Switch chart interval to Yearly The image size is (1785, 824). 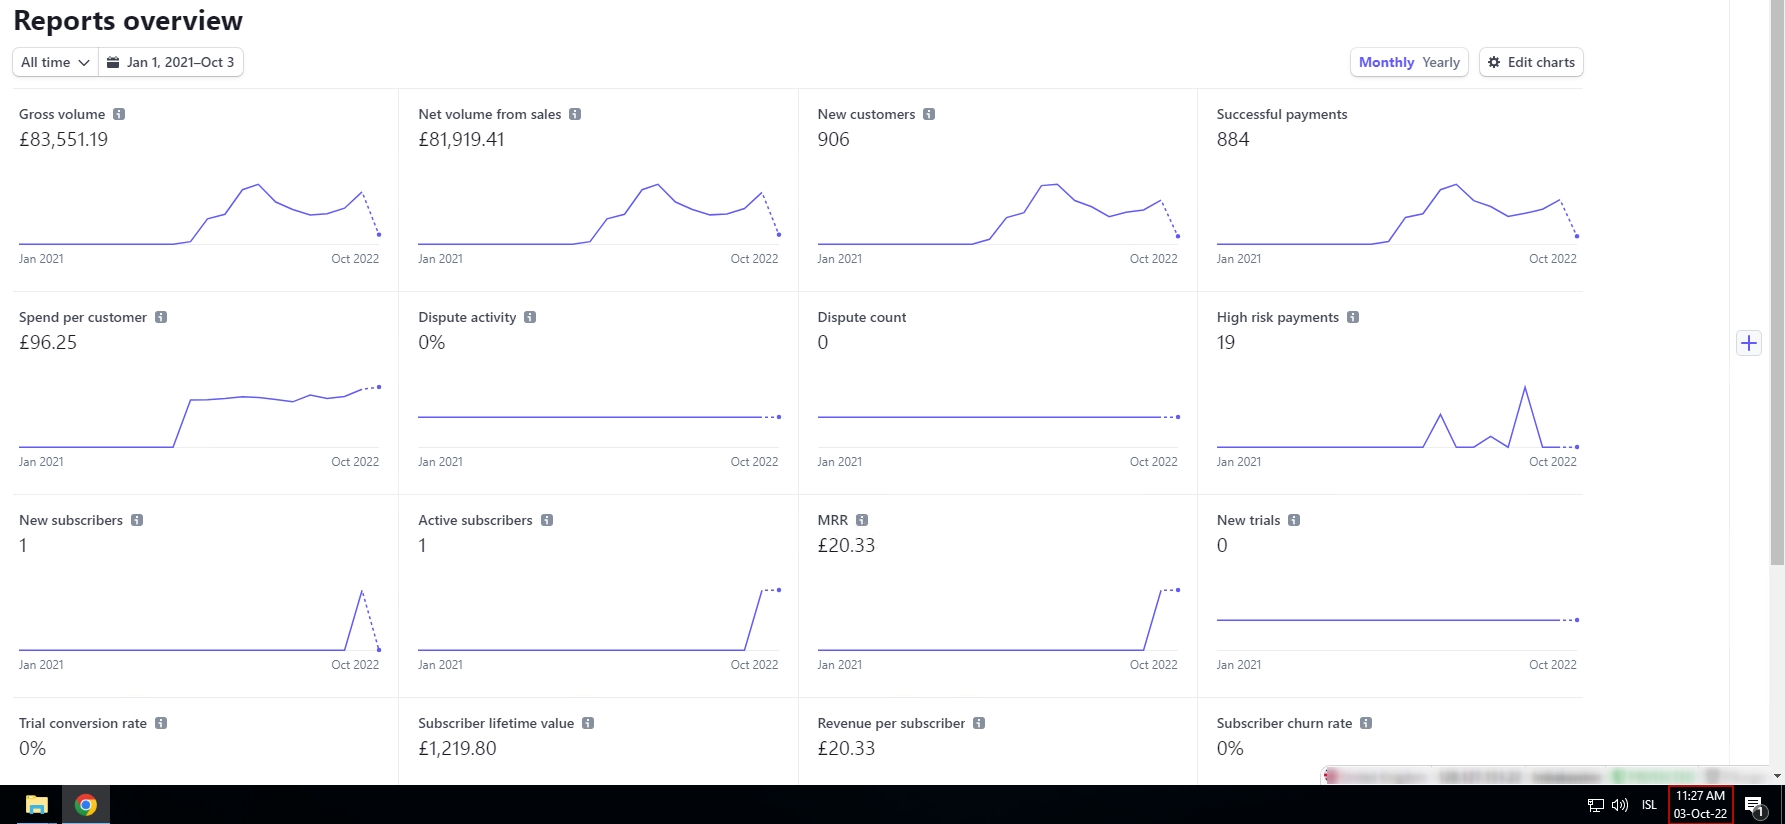tap(1441, 62)
